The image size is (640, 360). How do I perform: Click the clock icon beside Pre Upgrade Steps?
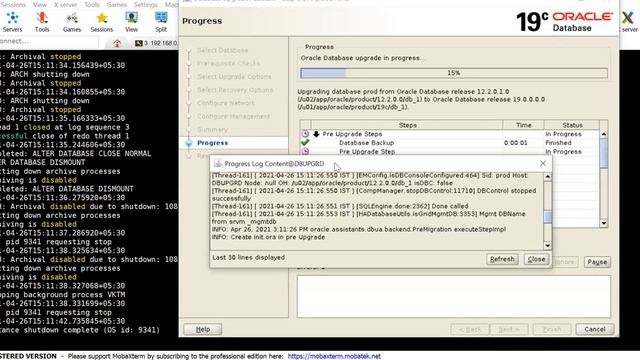point(305,134)
